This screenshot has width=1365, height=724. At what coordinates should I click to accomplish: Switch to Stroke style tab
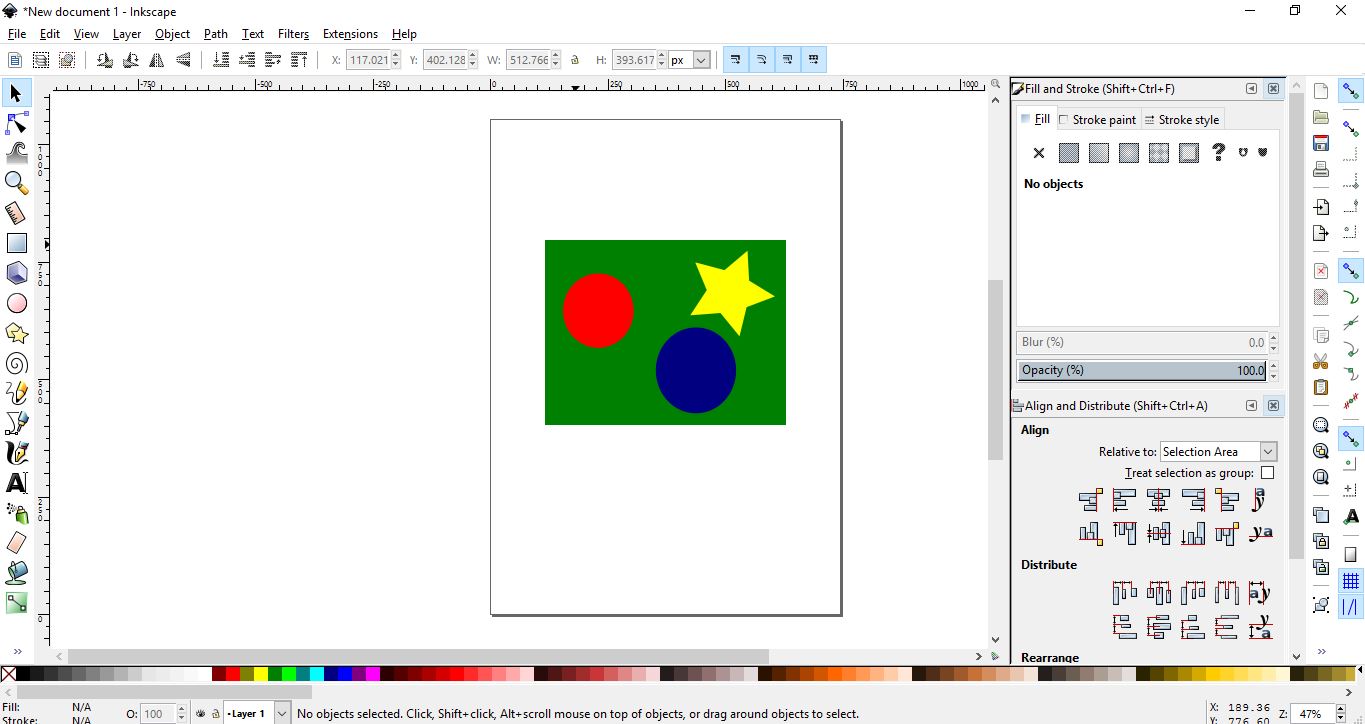[x=1181, y=120]
